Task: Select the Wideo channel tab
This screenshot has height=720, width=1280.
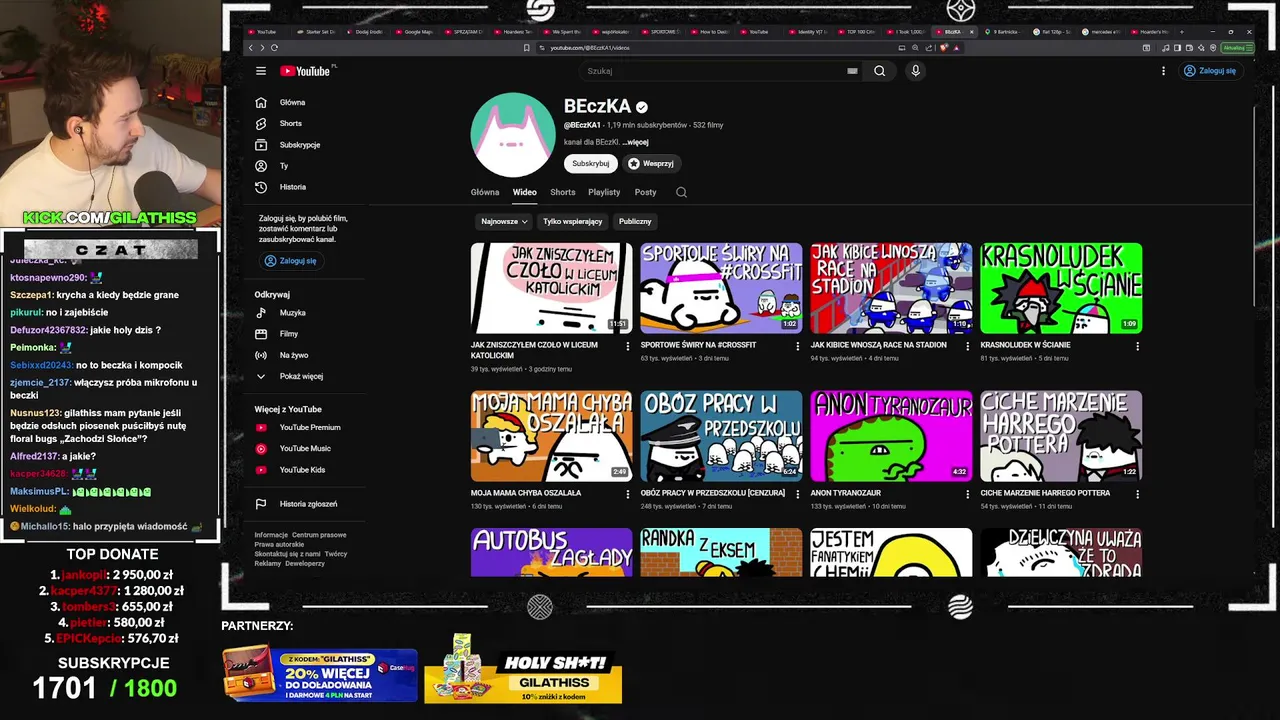Action: click(525, 192)
